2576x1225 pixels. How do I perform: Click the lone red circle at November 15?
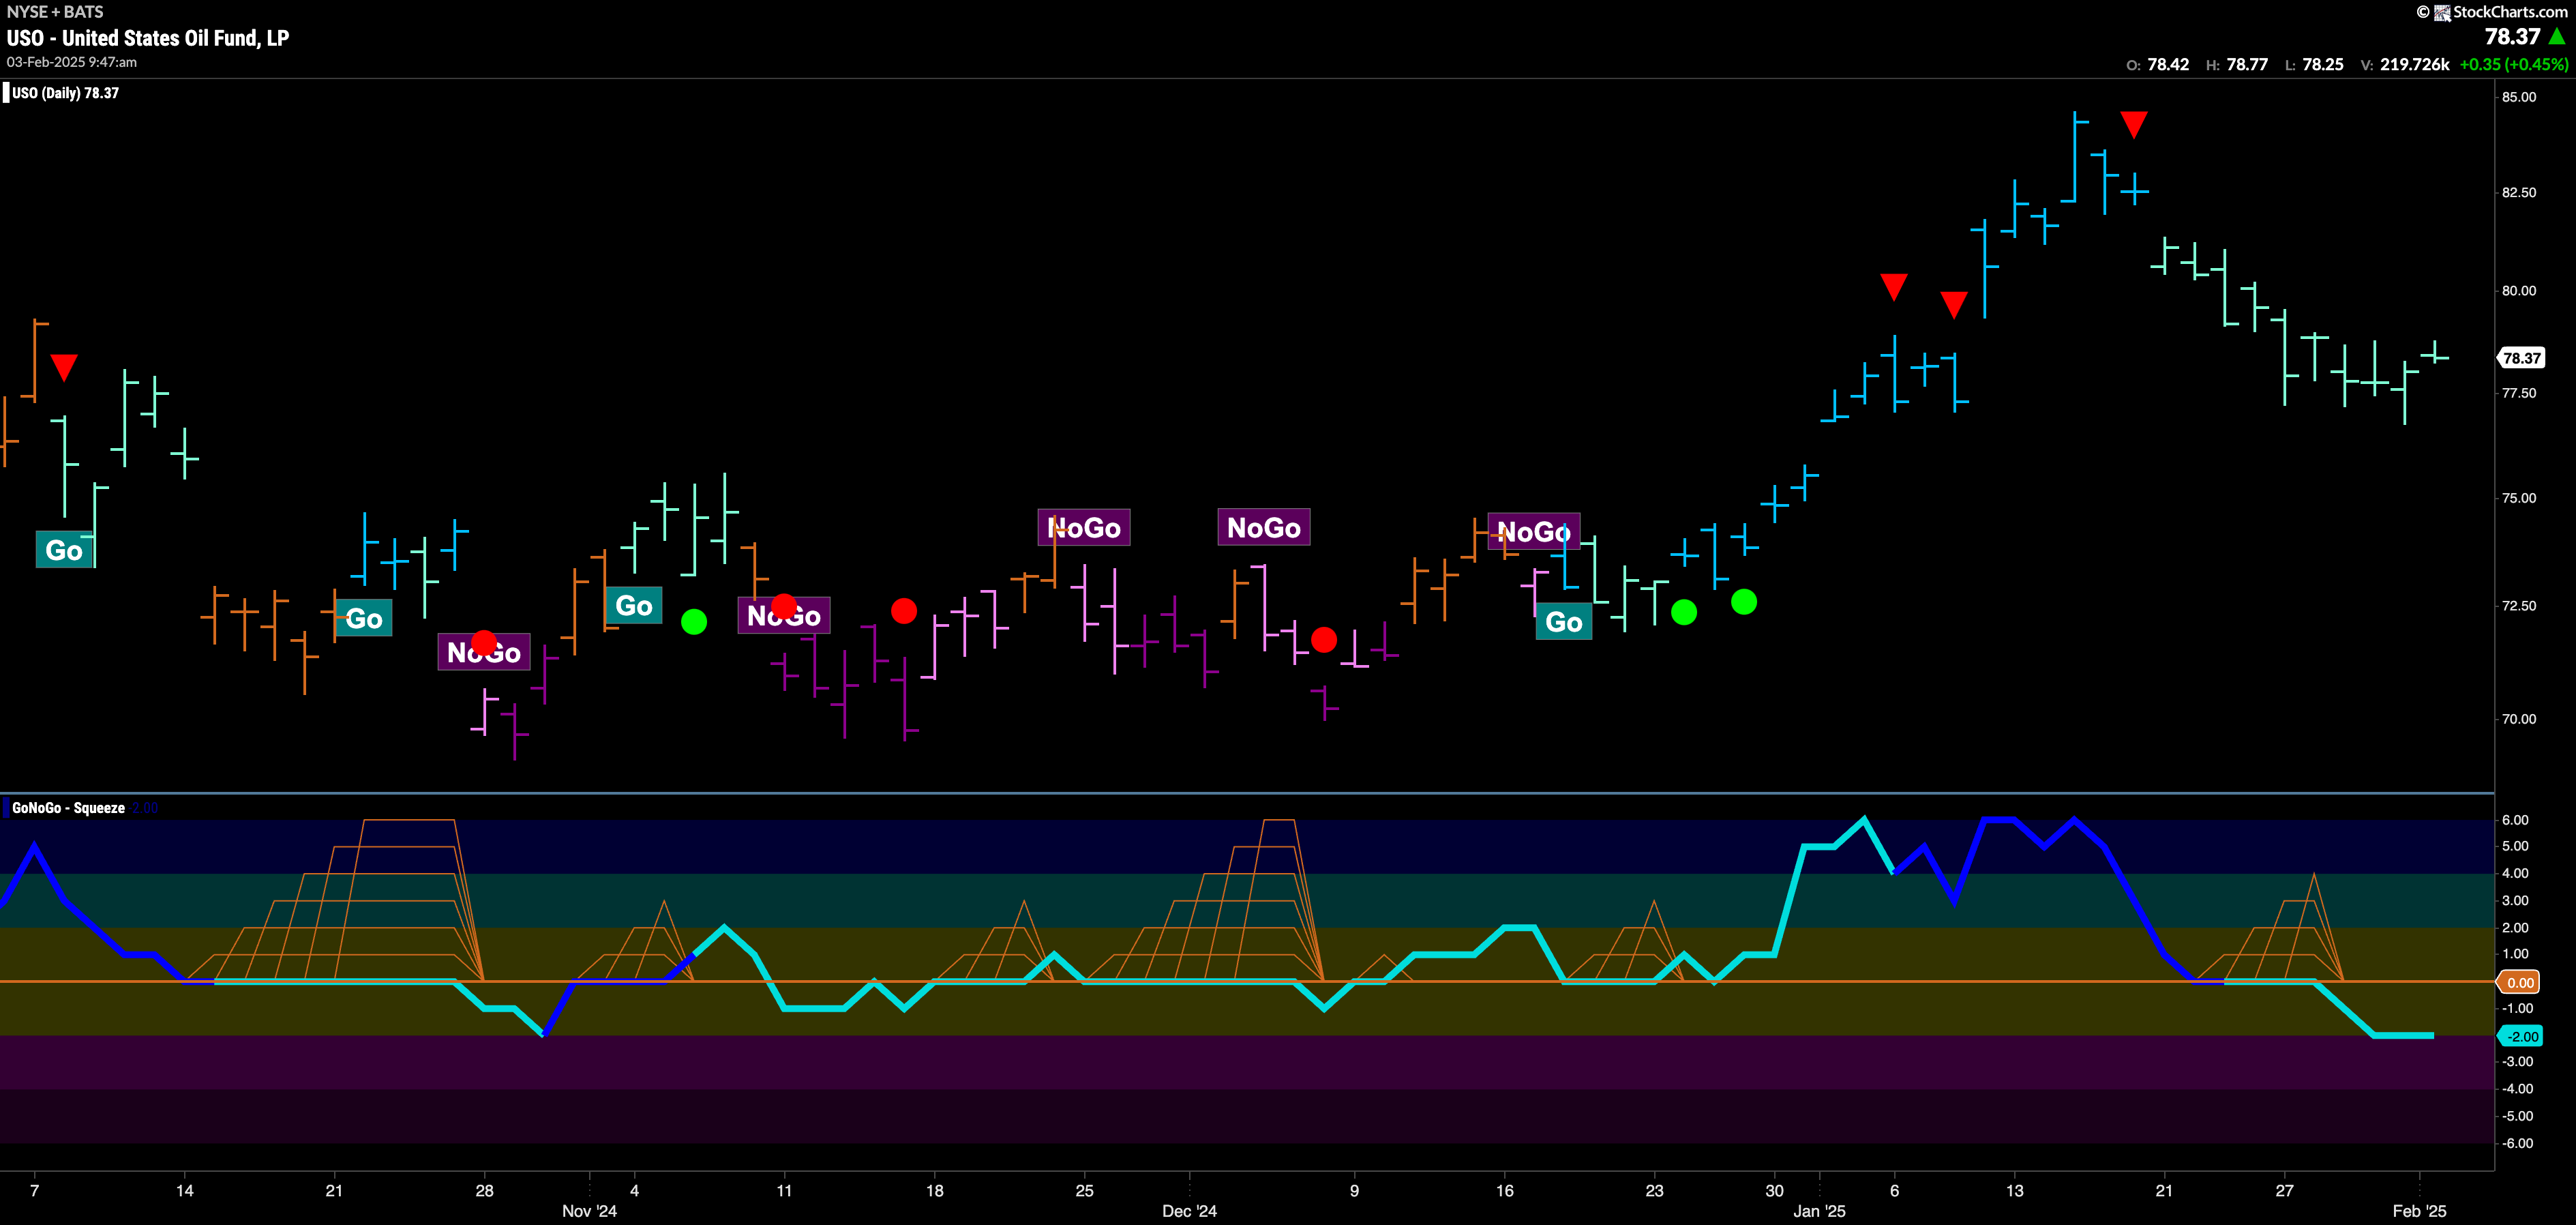[904, 611]
